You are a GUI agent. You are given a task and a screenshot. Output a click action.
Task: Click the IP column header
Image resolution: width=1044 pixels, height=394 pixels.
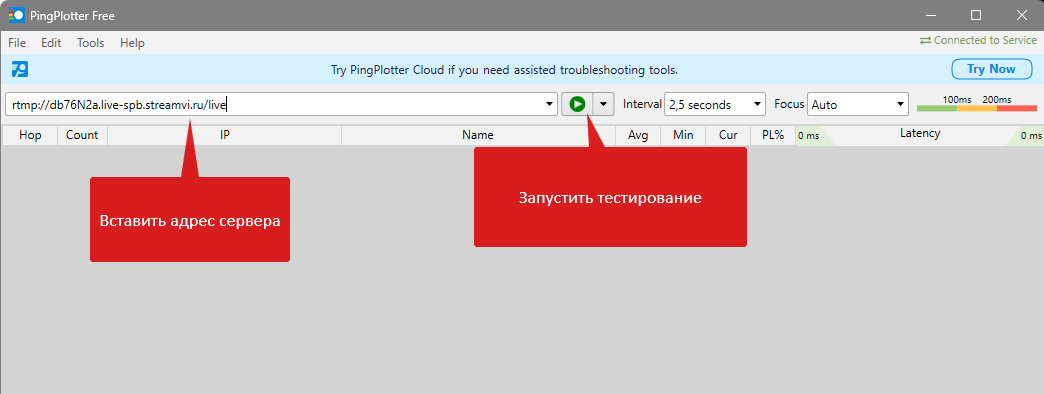click(x=224, y=135)
